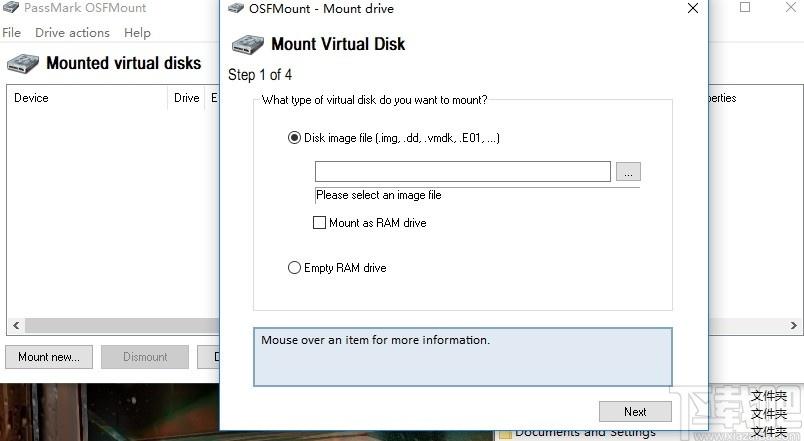Click the image file path field
Screen dimensions: 804x441
pyautogui.click(x=462, y=172)
